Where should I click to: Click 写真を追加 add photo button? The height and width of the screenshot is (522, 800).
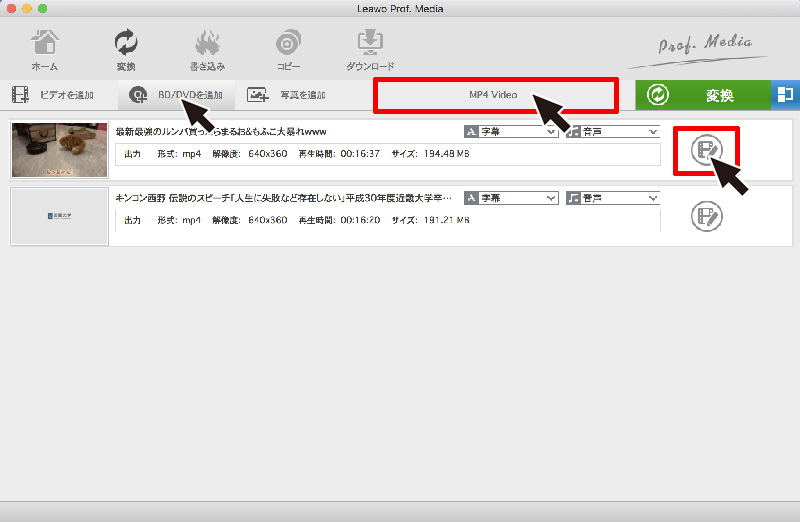(286, 95)
